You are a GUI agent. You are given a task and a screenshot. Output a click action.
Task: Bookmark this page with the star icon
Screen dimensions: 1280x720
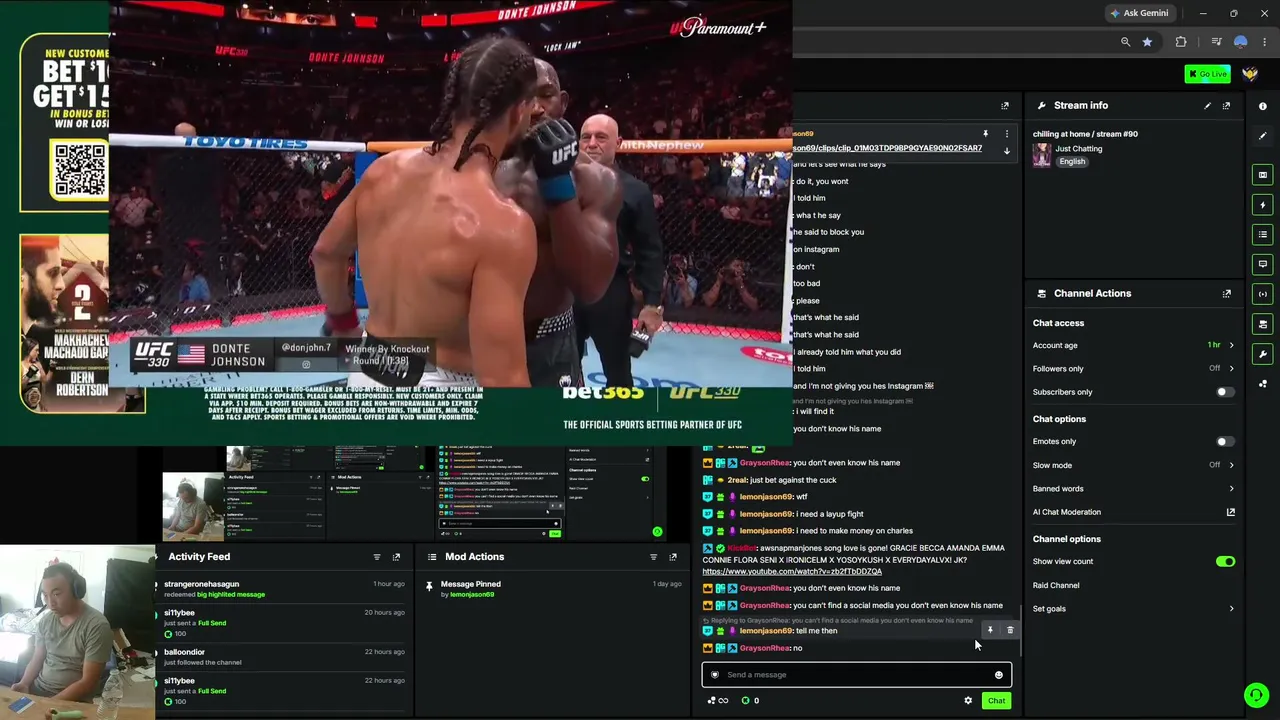tap(1147, 42)
